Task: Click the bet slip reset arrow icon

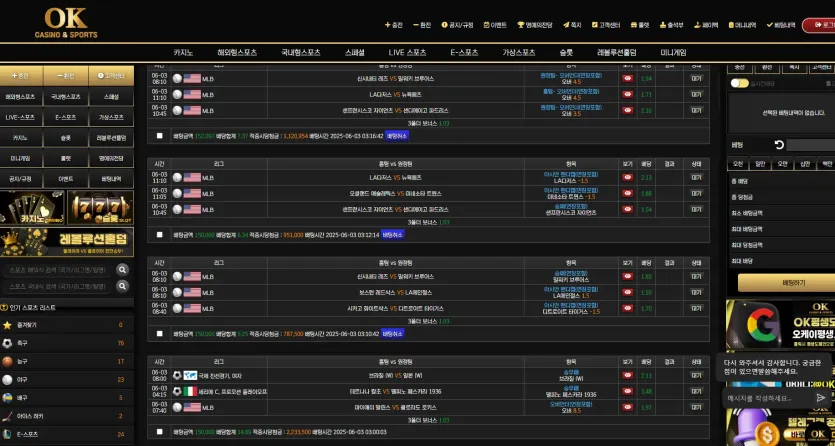Action: [779, 145]
